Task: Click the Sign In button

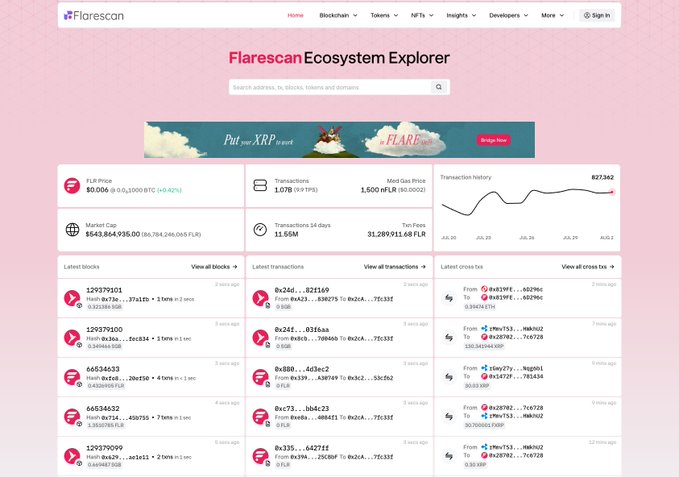Action: (x=597, y=16)
